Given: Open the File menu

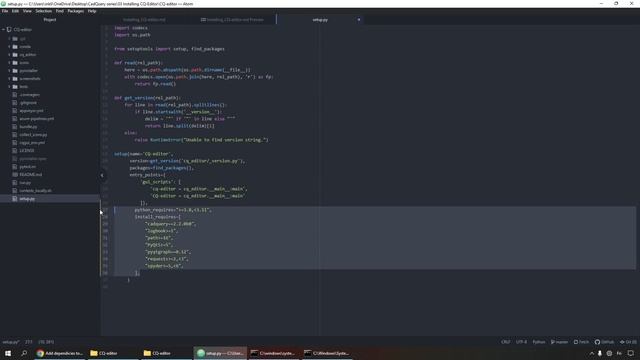Looking at the screenshot, I should tap(5, 11).
